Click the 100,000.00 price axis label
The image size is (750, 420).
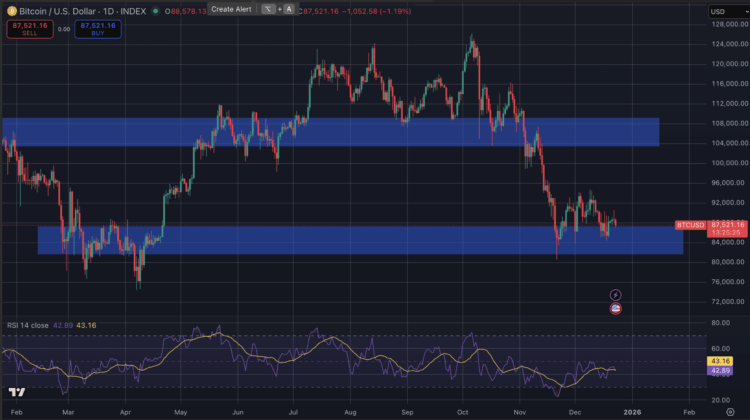point(730,163)
